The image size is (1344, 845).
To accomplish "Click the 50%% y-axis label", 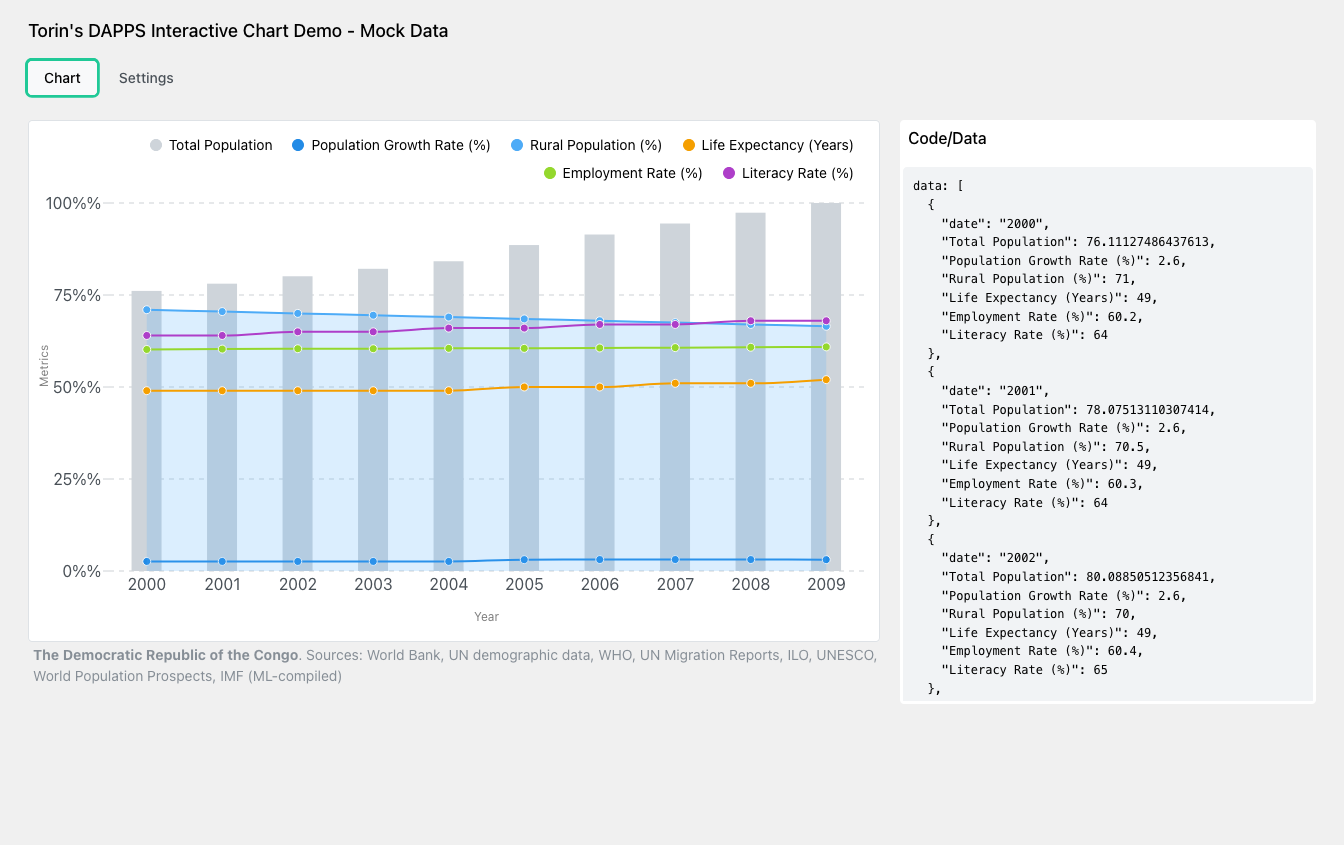I will (x=78, y=387).
